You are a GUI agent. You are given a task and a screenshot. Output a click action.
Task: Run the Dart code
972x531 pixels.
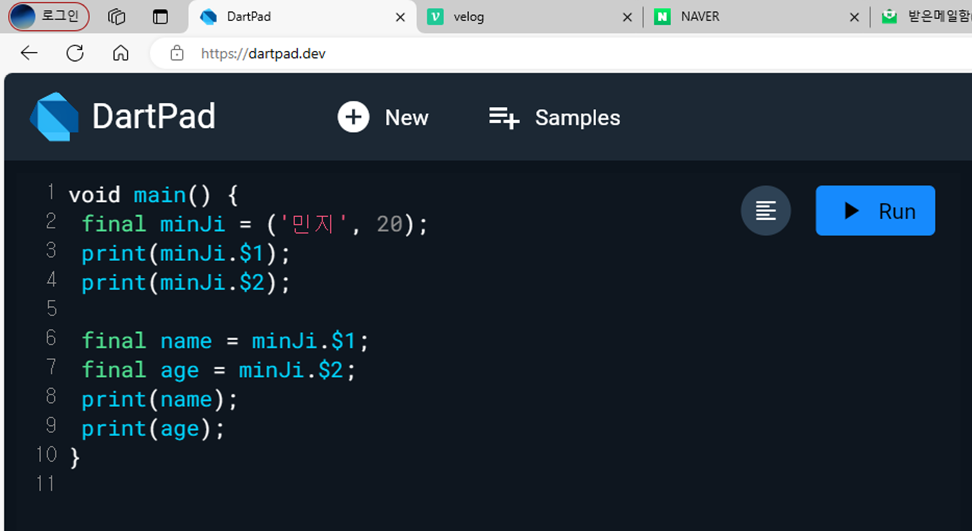click(875, 211)
